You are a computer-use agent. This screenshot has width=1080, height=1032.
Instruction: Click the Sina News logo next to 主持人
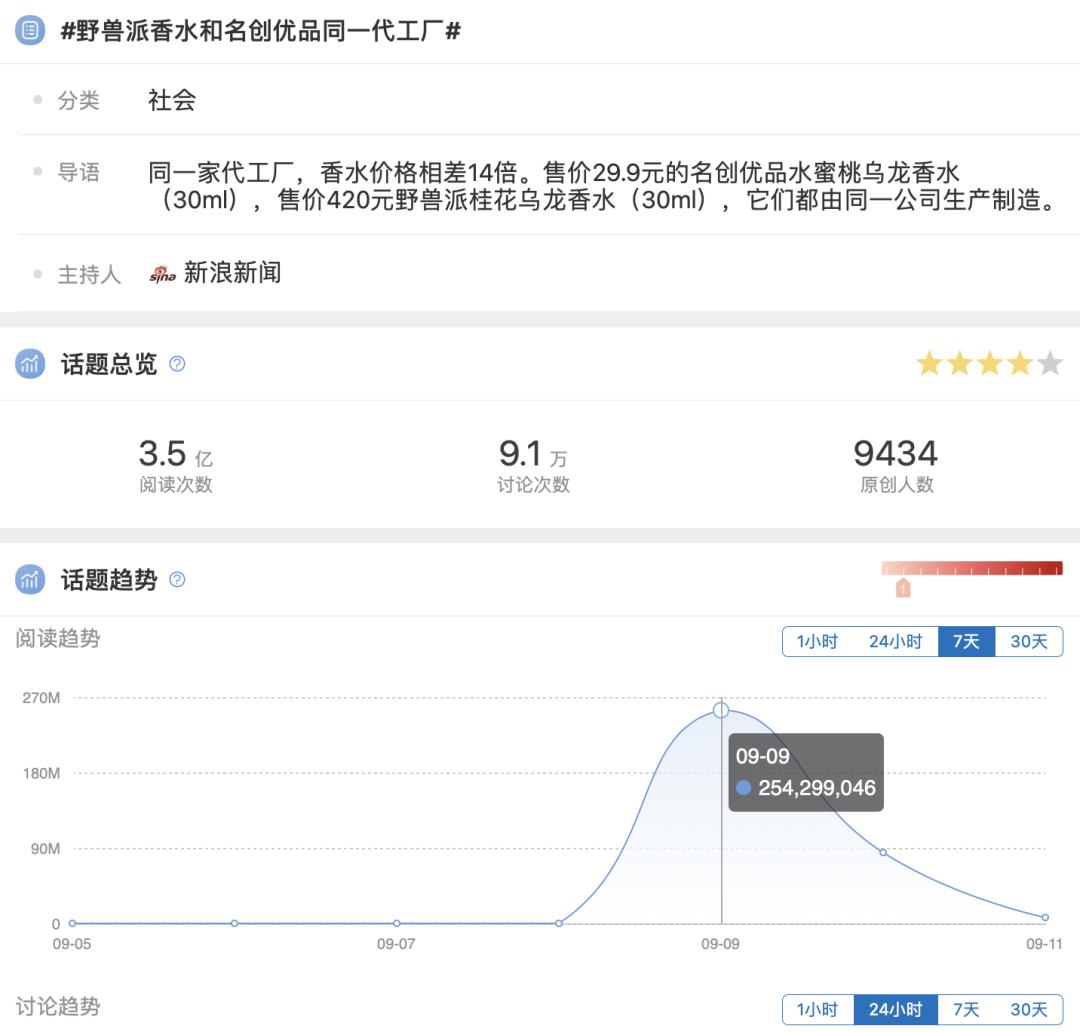[x=160, y=272]
